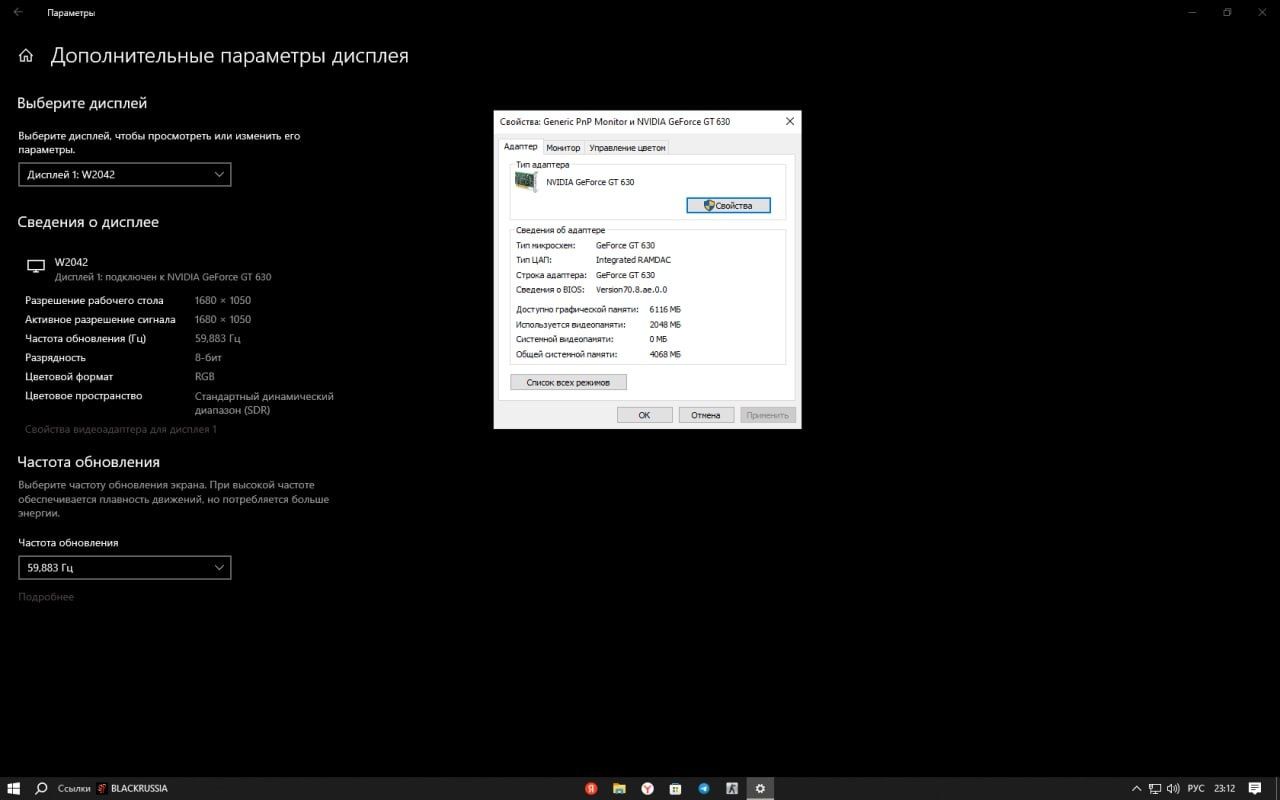Click the Settings gear taskbar icon
Image resolution: width=1280 pixels, height=800 pixels.
pos(761,788)
